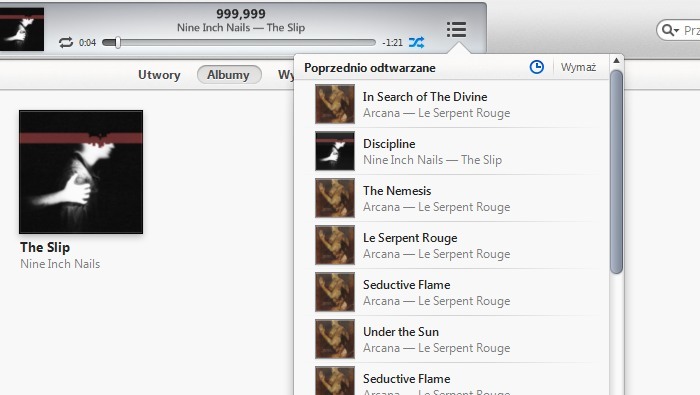This screenshot has width=700, height=395.
Task: Select In Search of The Divine track
Action: (456, 104)
